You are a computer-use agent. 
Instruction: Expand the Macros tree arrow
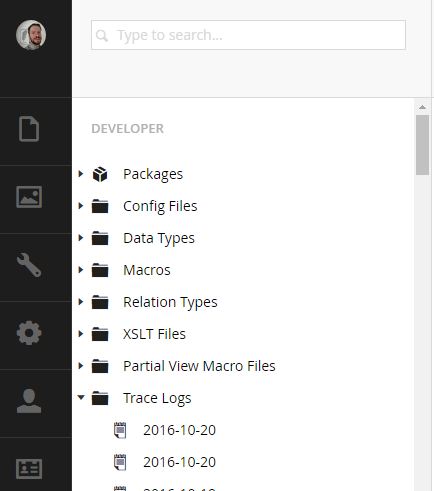81,270
